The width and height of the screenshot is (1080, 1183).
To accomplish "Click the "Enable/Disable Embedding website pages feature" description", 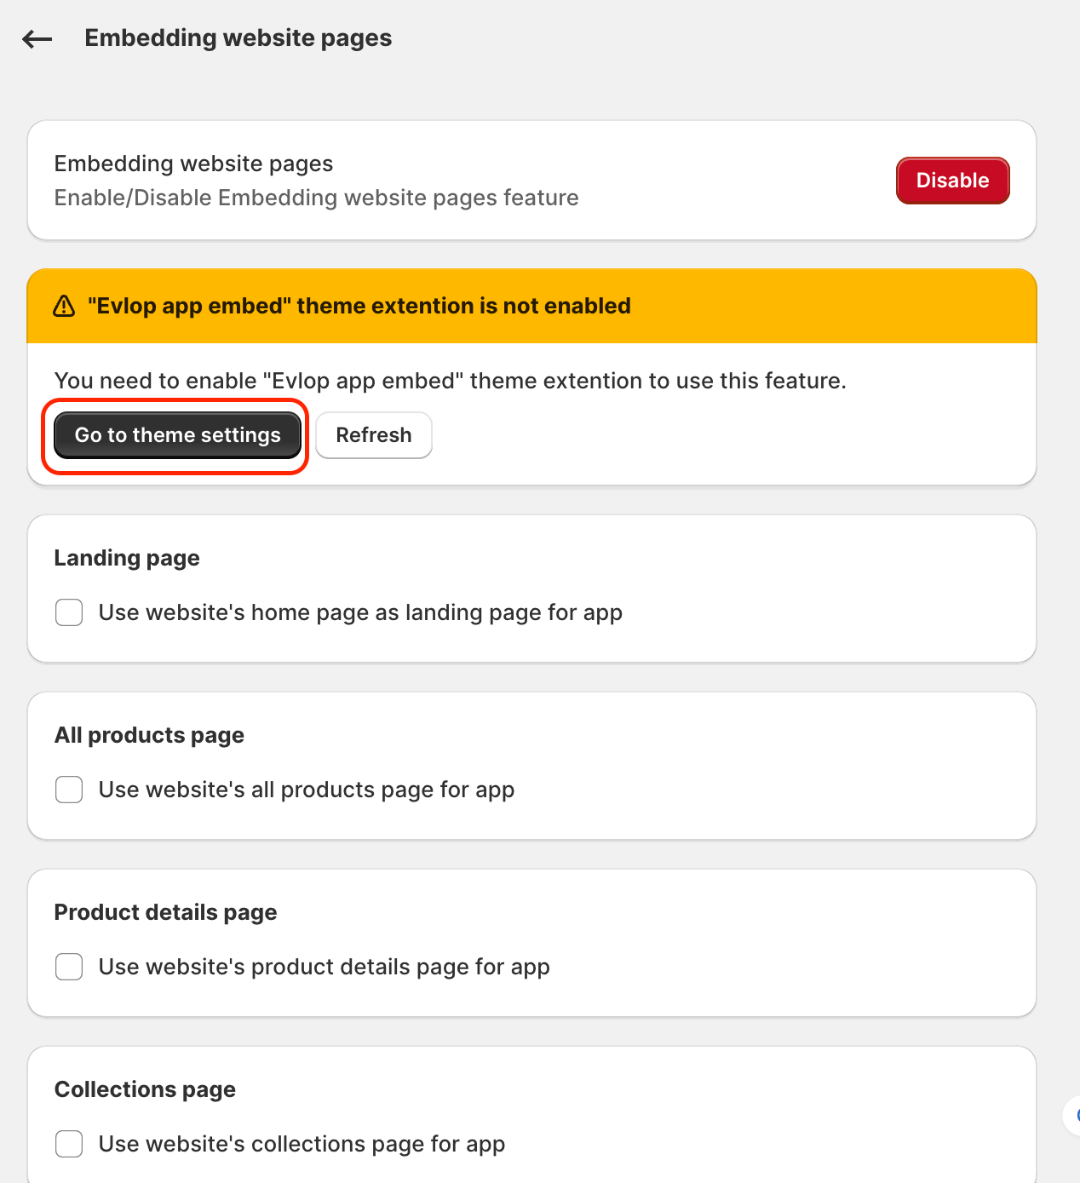I will click(x=316, y=198).
